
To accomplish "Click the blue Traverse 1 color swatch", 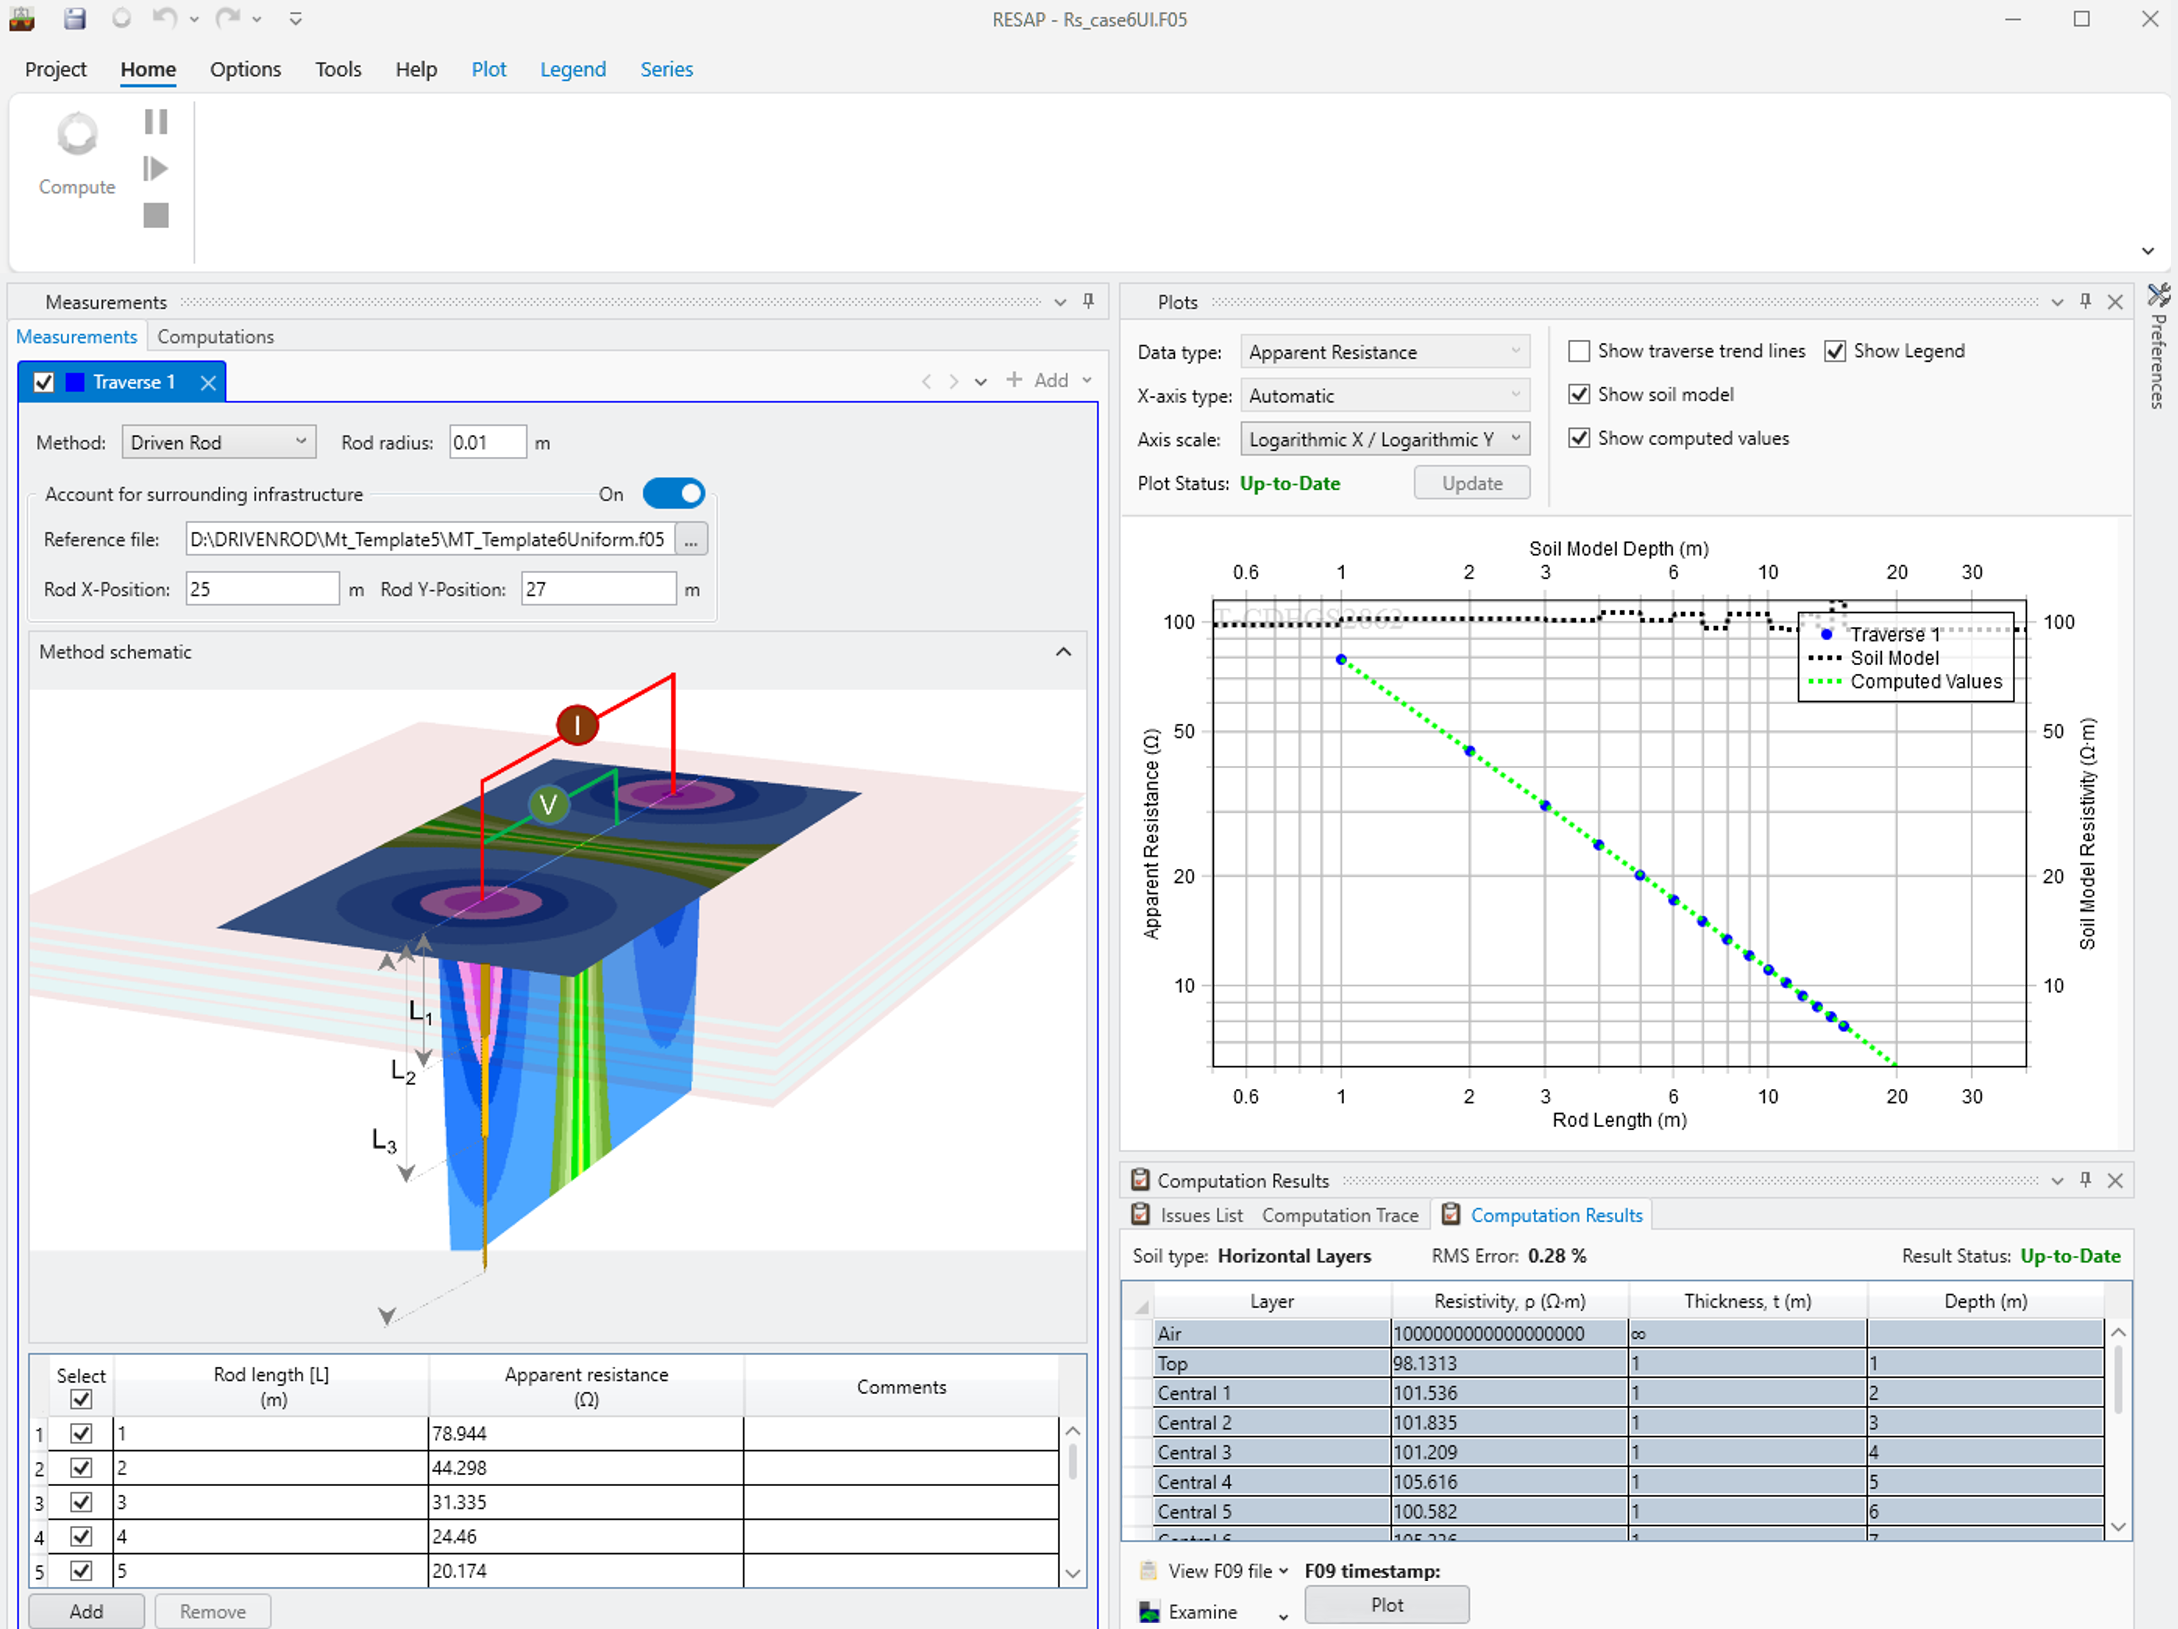I will point(75,382).
